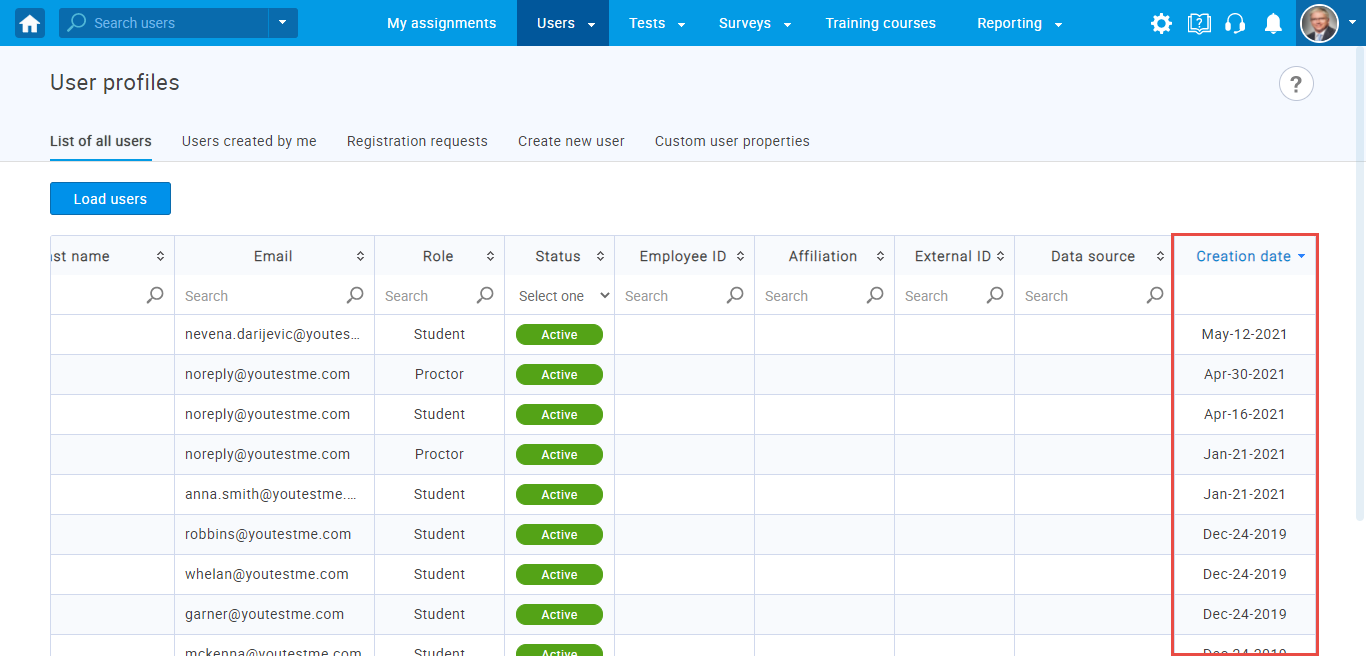The height and width of the screenshot is (656, 1366).
Task: Sort by the Status column arrows
Action: 600,257
